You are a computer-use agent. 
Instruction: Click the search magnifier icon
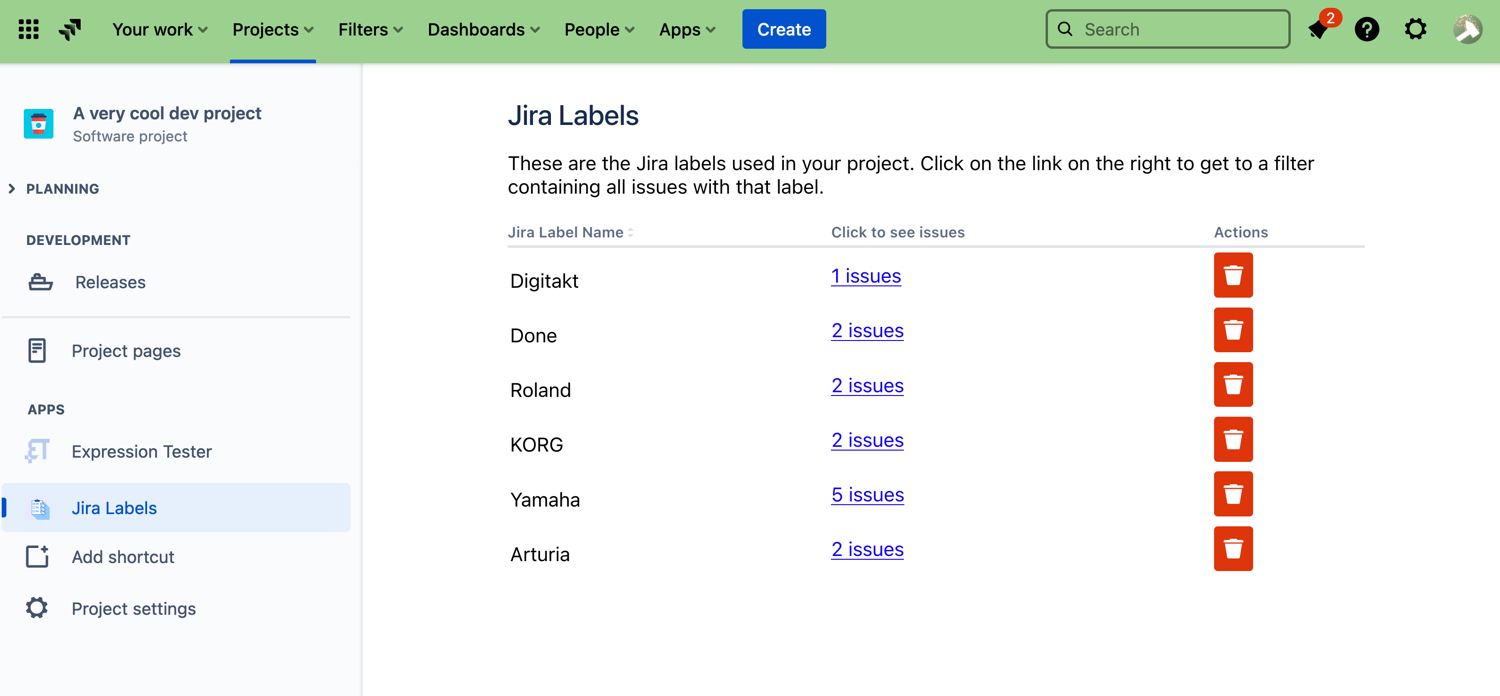pyautogui.click(x=1065, y=29)
